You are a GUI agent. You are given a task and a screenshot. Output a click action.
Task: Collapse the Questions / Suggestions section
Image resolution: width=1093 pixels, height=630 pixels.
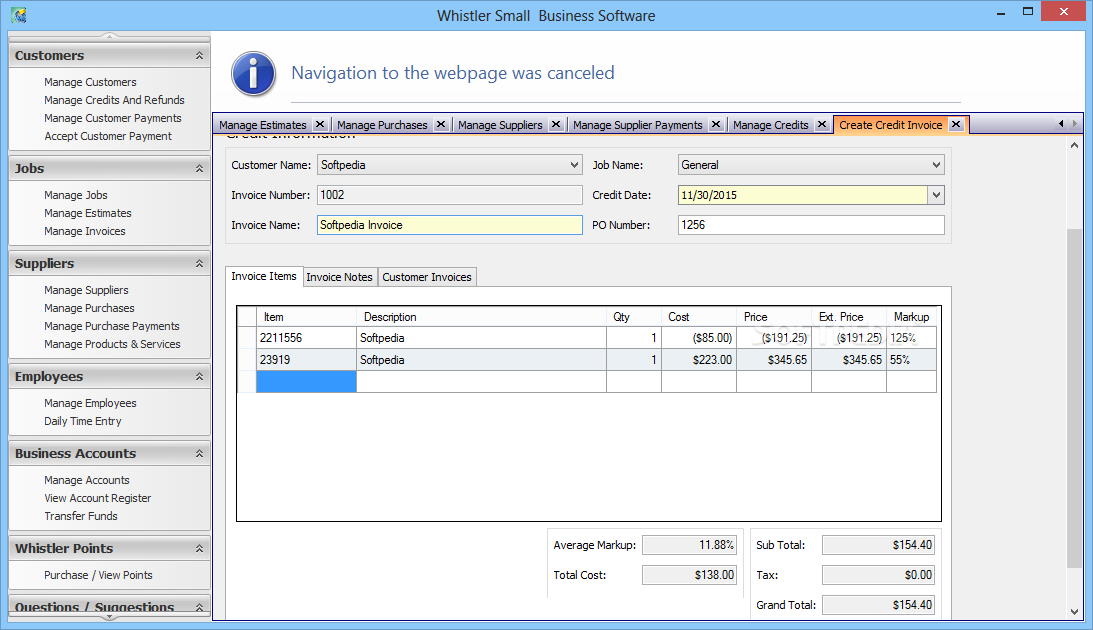[x=199, y=607]
